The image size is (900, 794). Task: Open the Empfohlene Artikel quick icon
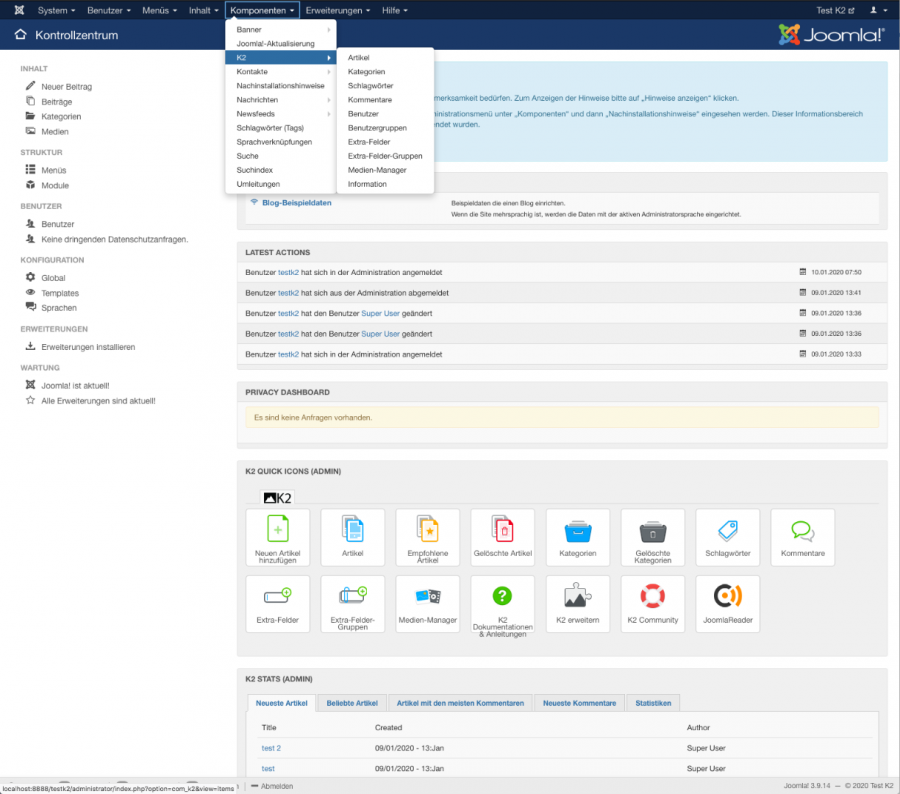click(x=428, y=537)
